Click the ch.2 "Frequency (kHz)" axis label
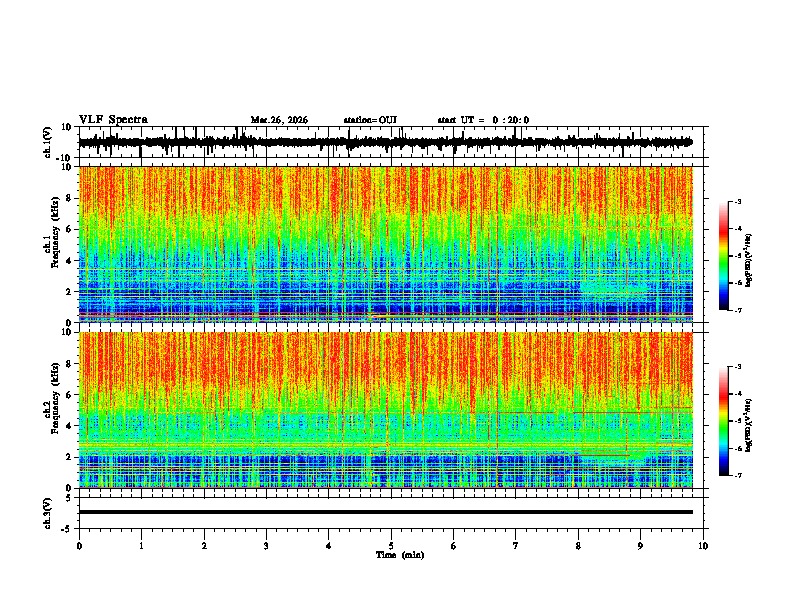The width and height of the screenshot is (792, 612). 55,398
